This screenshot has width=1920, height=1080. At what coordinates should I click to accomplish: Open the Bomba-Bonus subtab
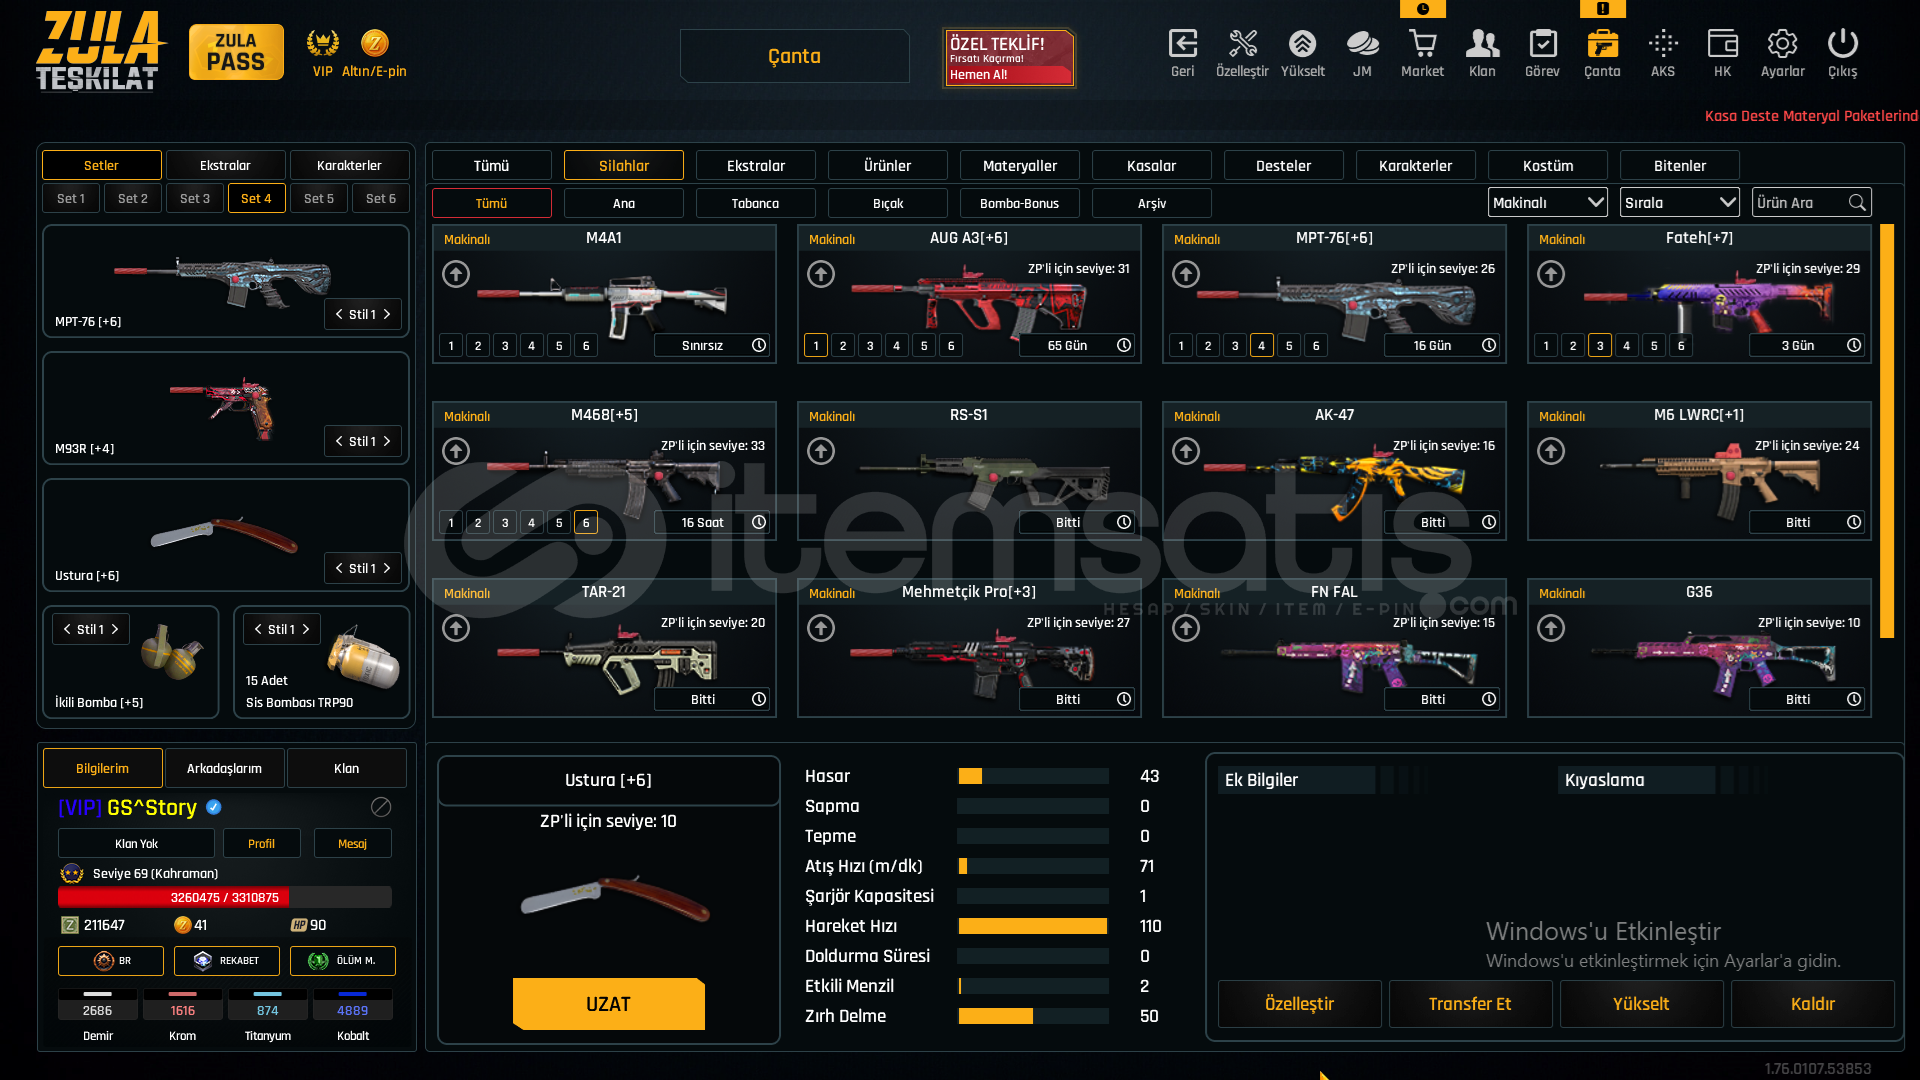tap(1020, 204)
